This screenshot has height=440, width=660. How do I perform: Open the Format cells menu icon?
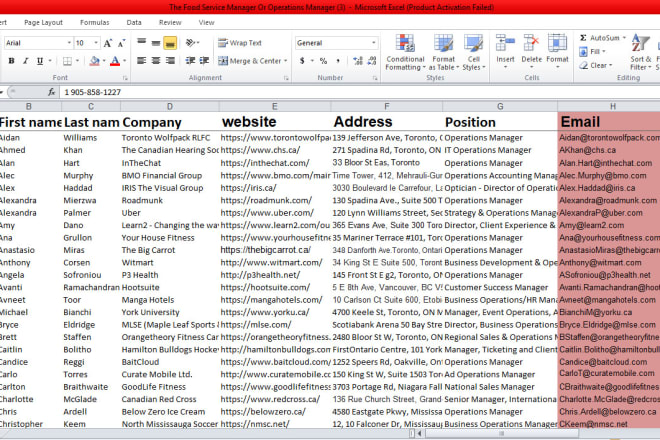[x=557, y=43]
